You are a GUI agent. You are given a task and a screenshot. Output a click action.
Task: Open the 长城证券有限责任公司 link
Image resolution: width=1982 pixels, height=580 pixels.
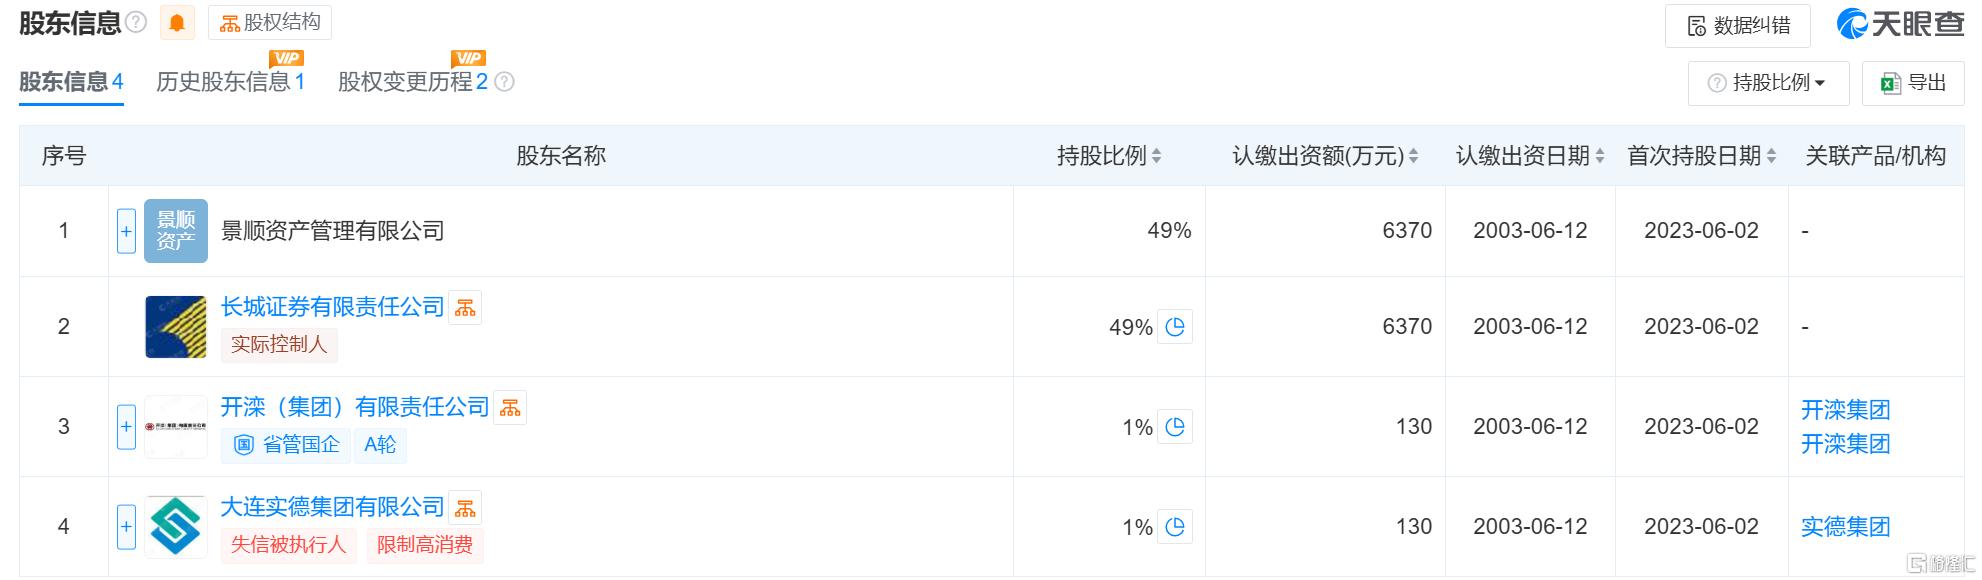click(332, 307)
